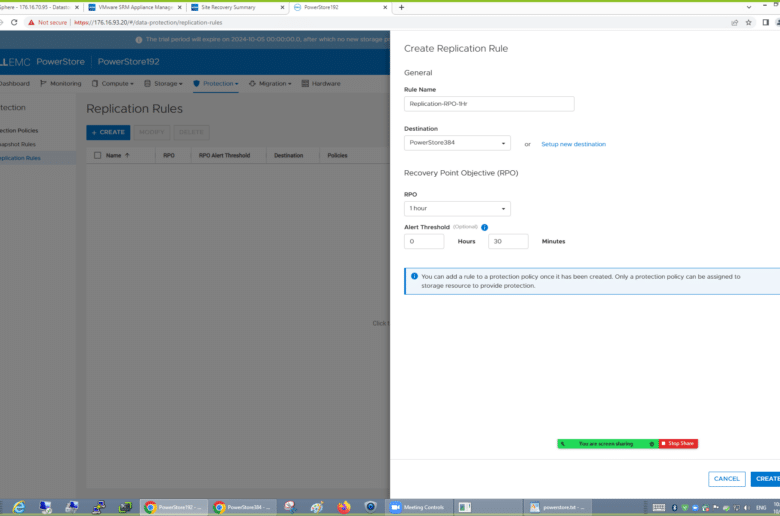Click the share page icon in address bar
Screen dimensions: 780x516
click(734, 22)
